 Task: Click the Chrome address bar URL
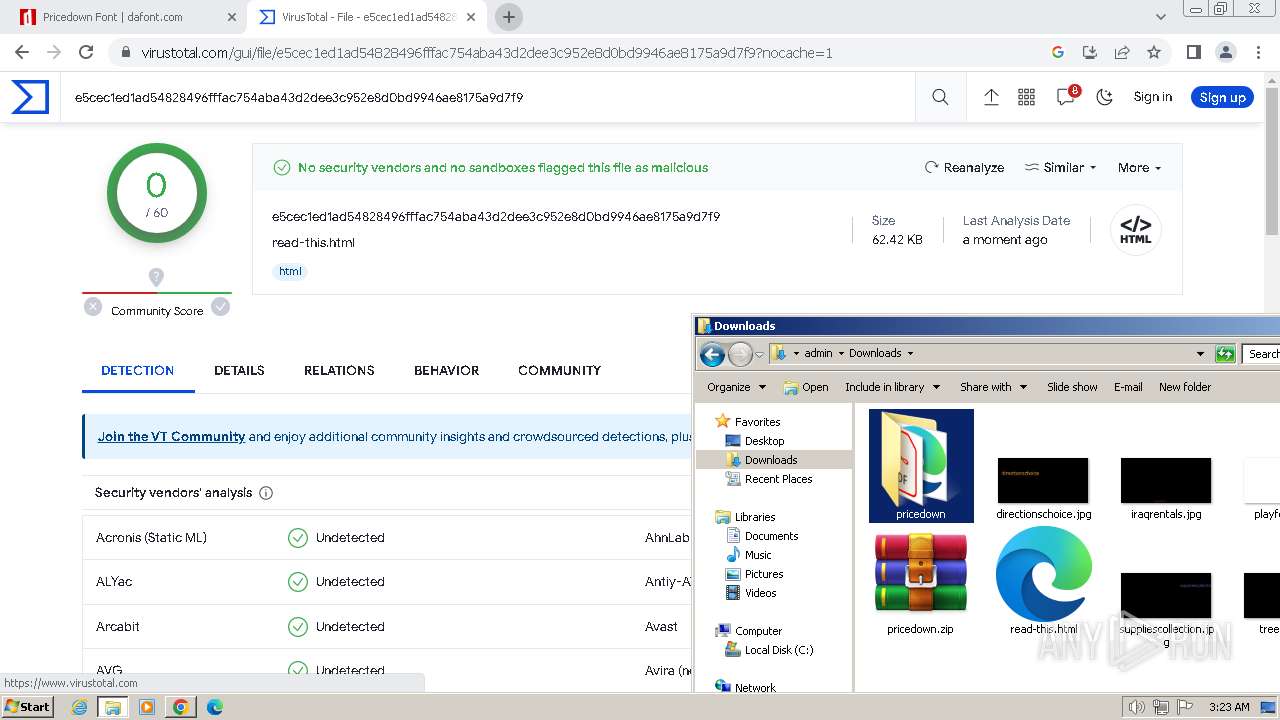pos(486,53)
